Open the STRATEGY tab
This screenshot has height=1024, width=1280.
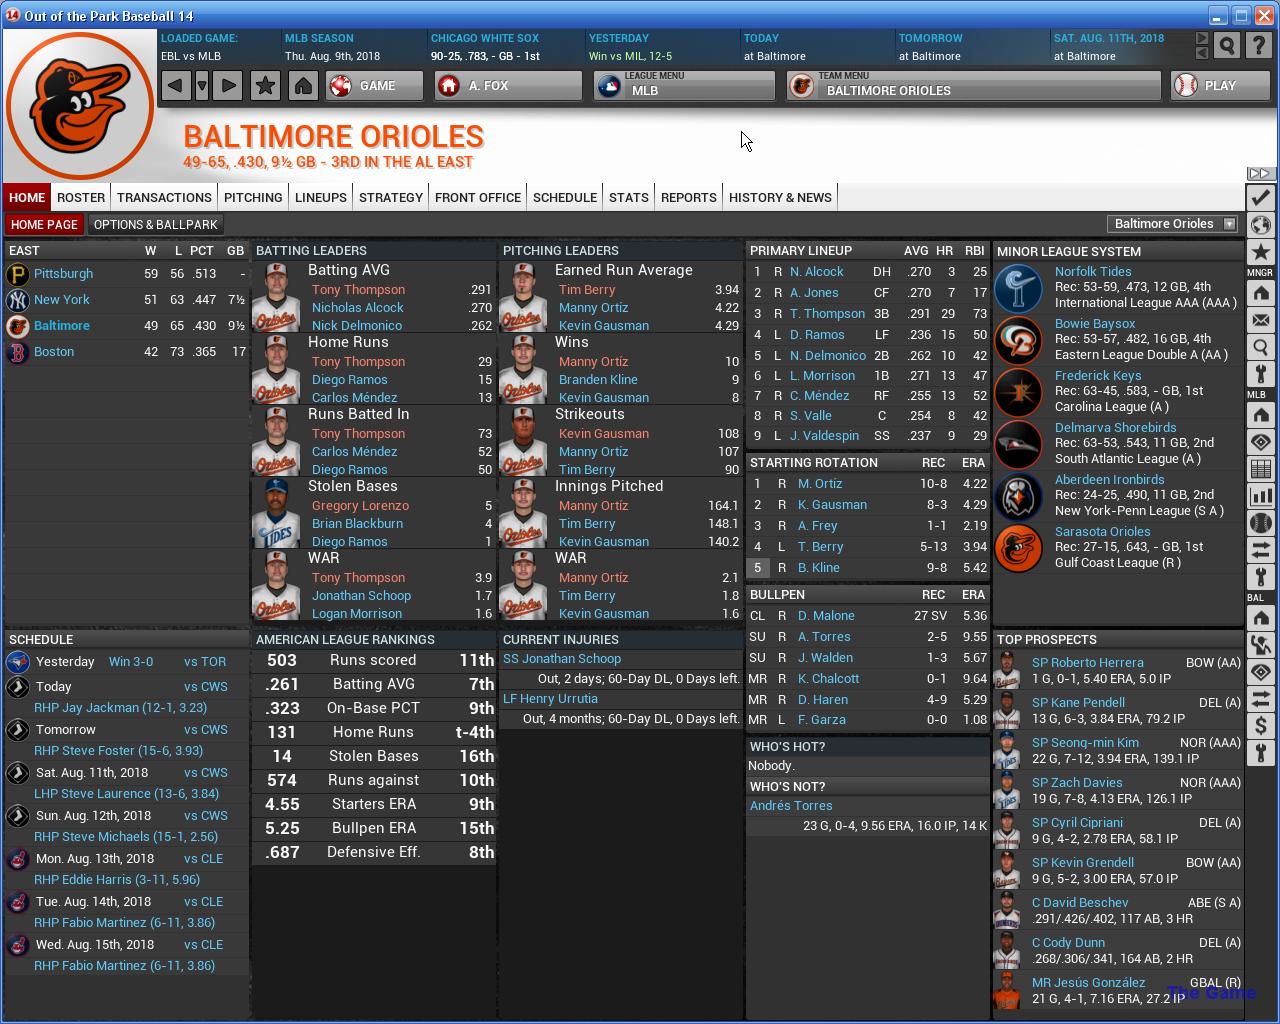[x=391, y=197]
